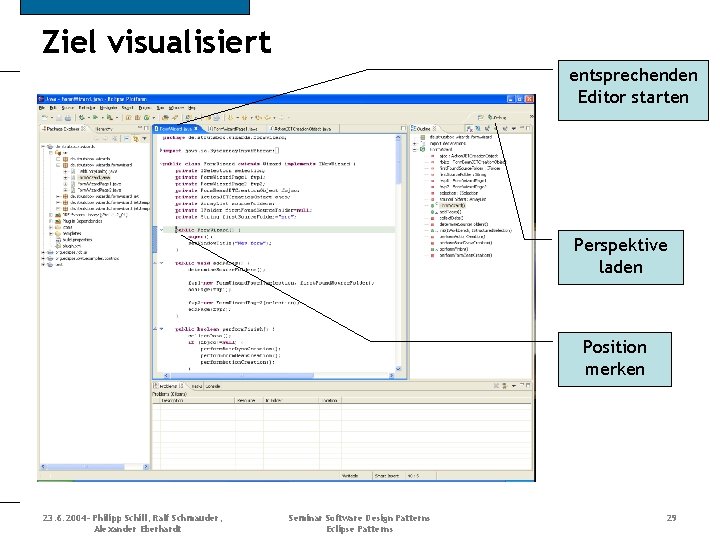Click the Debug bug icon in toolbar
The image size is (720, 540).
pos(82,118)
